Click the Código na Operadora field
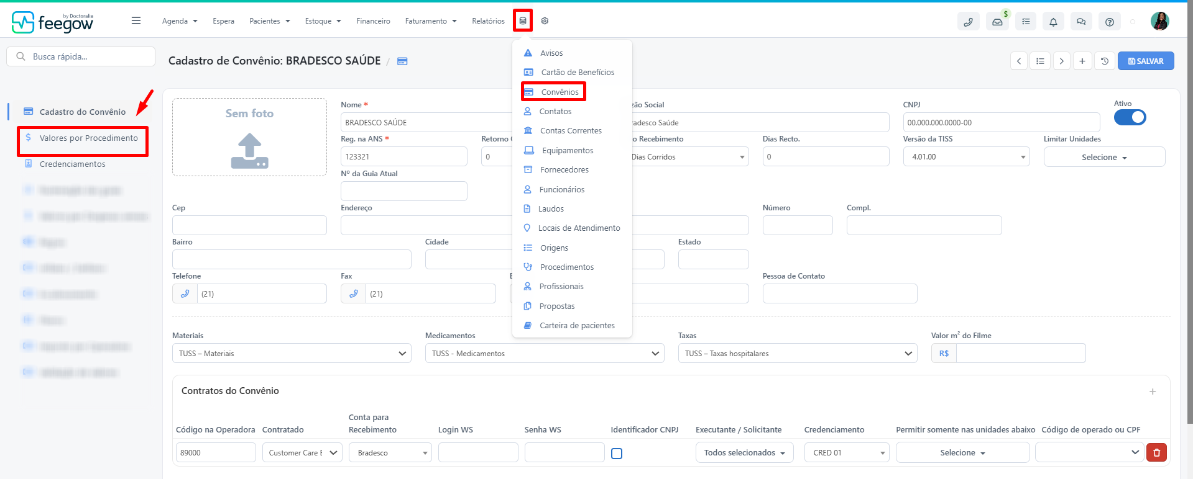This screenshot has width=1193, height=479. (x=215, y=452)
